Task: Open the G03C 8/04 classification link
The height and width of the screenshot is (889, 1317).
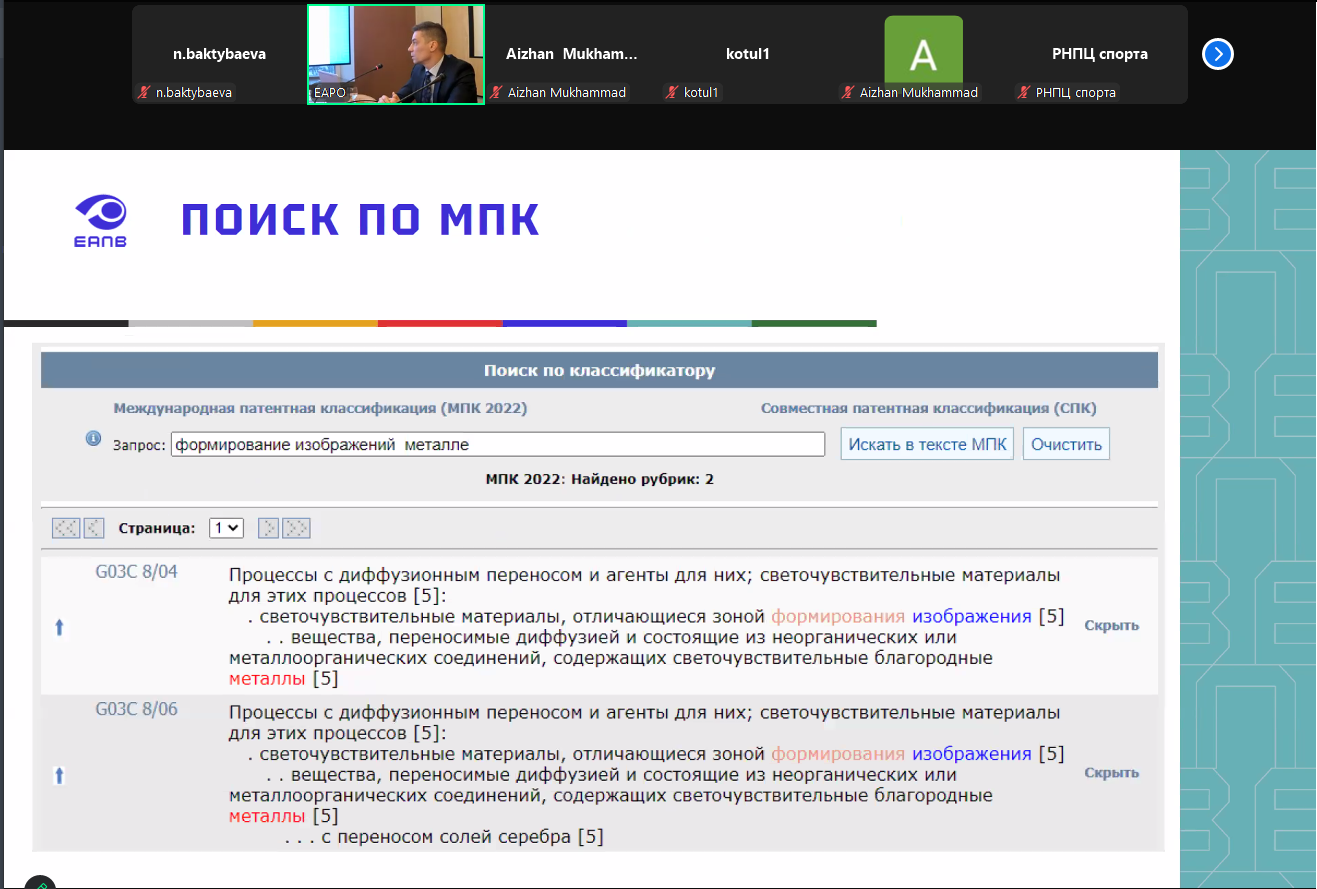Action: (x=136, y=574)
